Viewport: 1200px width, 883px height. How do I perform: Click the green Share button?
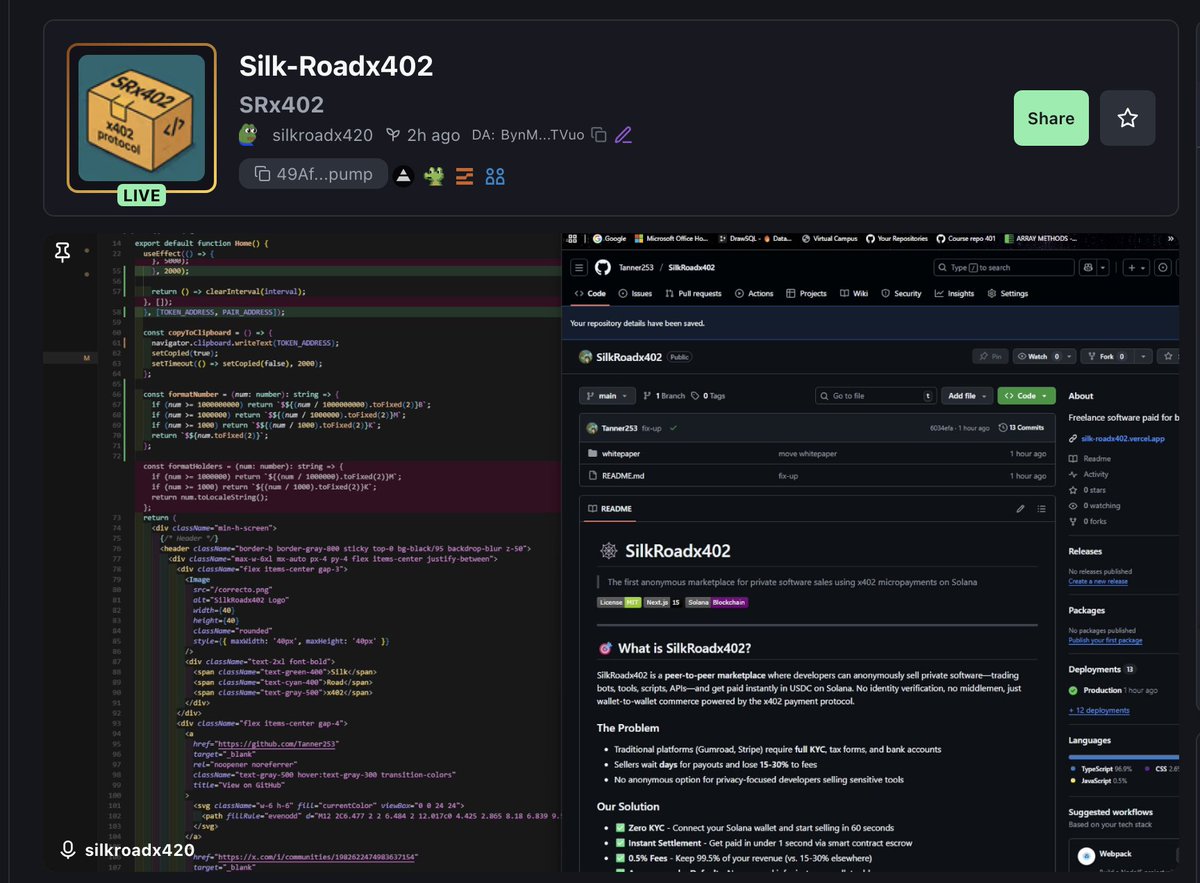tap(1050, 118)
